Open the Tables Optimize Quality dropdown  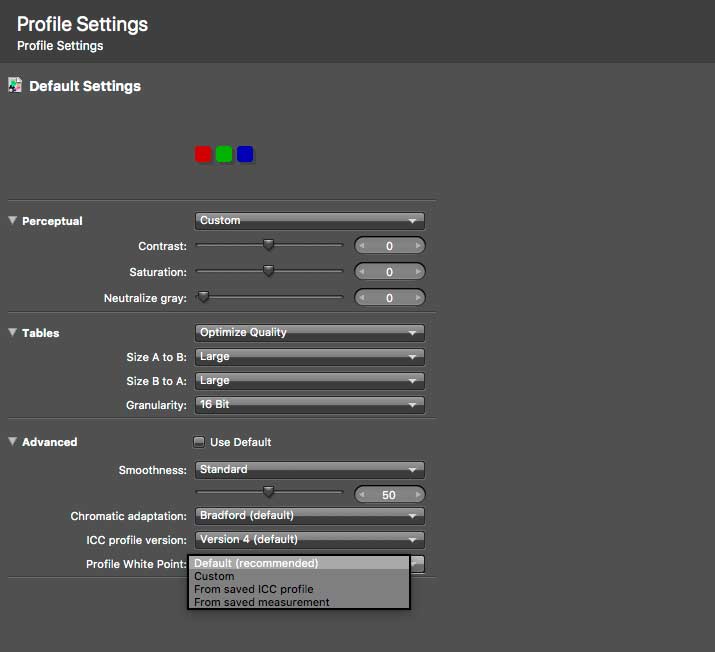pyautogui.click(x=310, y=332)
